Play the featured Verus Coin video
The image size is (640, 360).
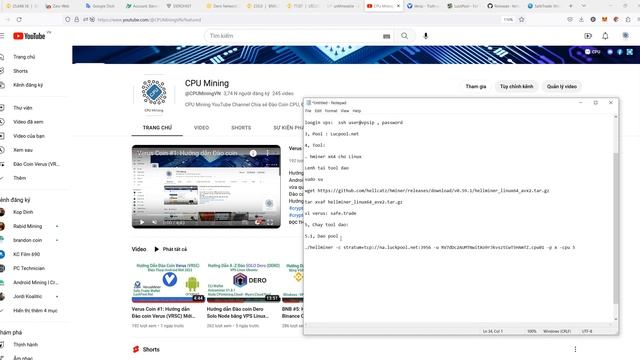[142, 222]
